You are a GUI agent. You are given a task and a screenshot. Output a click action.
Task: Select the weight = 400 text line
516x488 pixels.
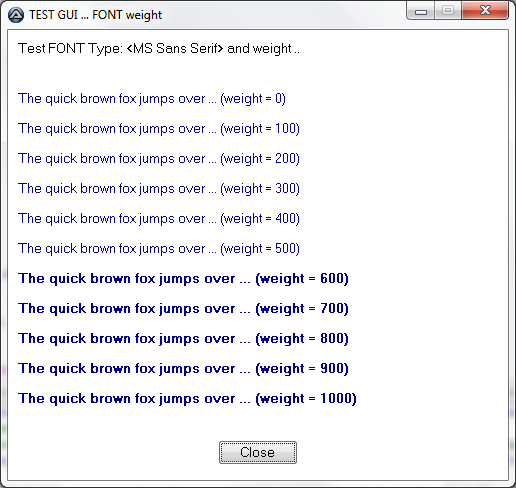click(159, 219)
